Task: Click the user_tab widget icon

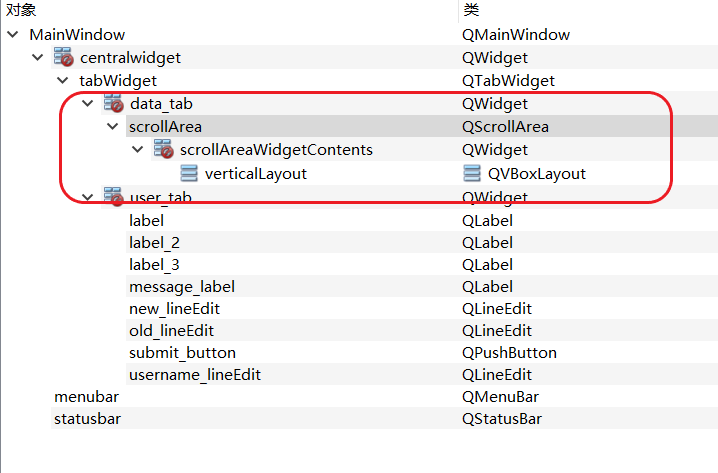Action: 113,197
